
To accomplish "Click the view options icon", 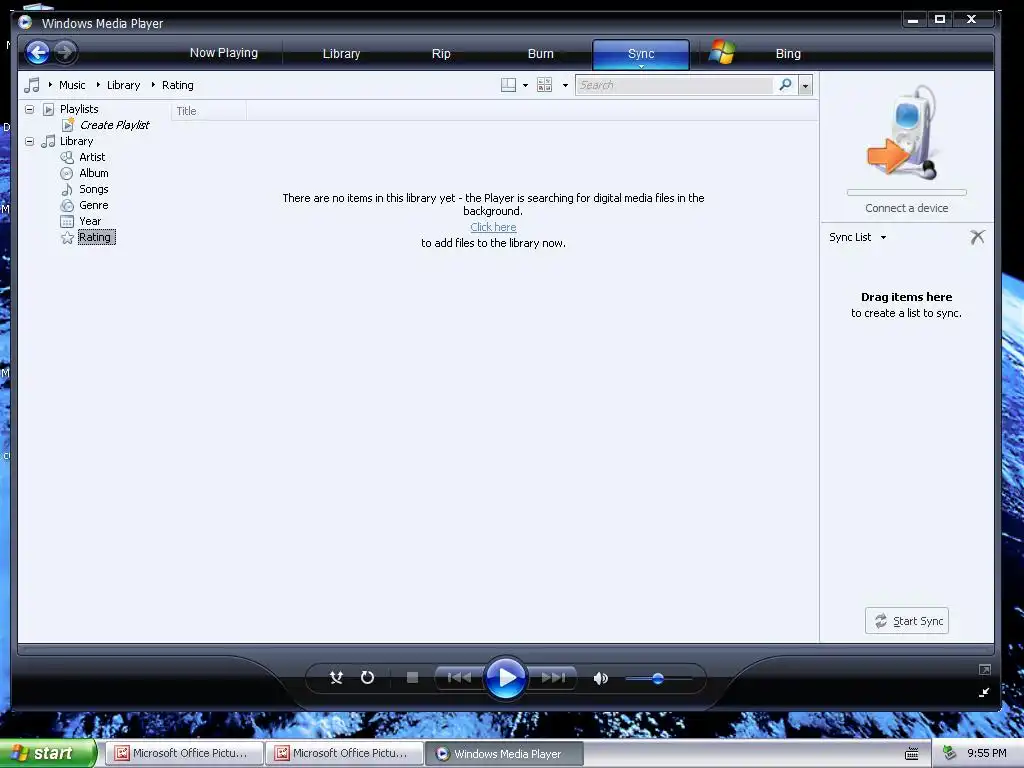I will [x=544, y=85].
